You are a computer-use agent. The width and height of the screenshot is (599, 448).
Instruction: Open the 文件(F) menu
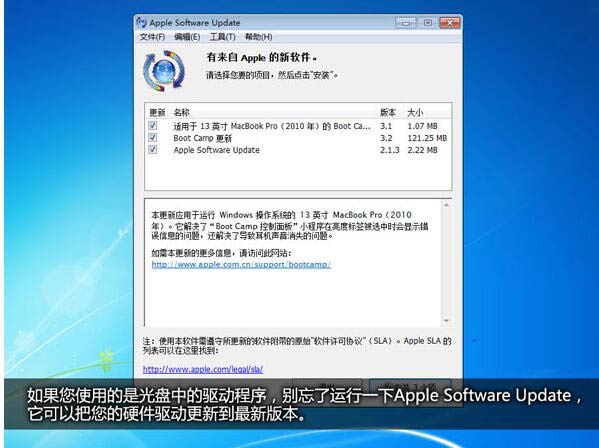pyautogui.click(x=152, y=37)
